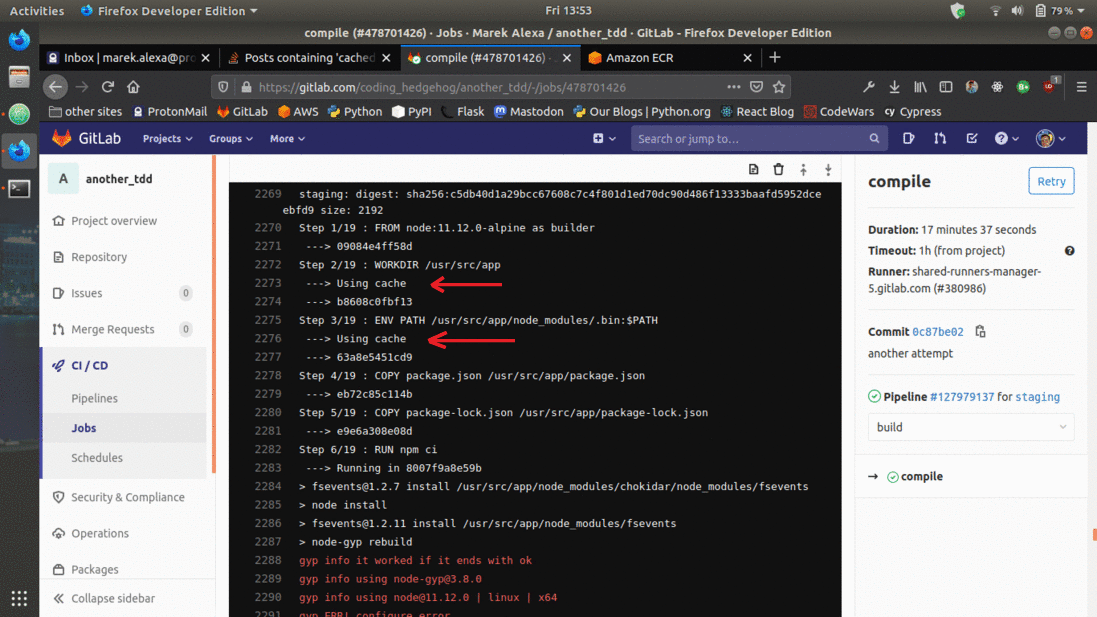The height and width of the screenshot is (617, 1097).
Task: Save page to Pocket icon
Action: 756,87
